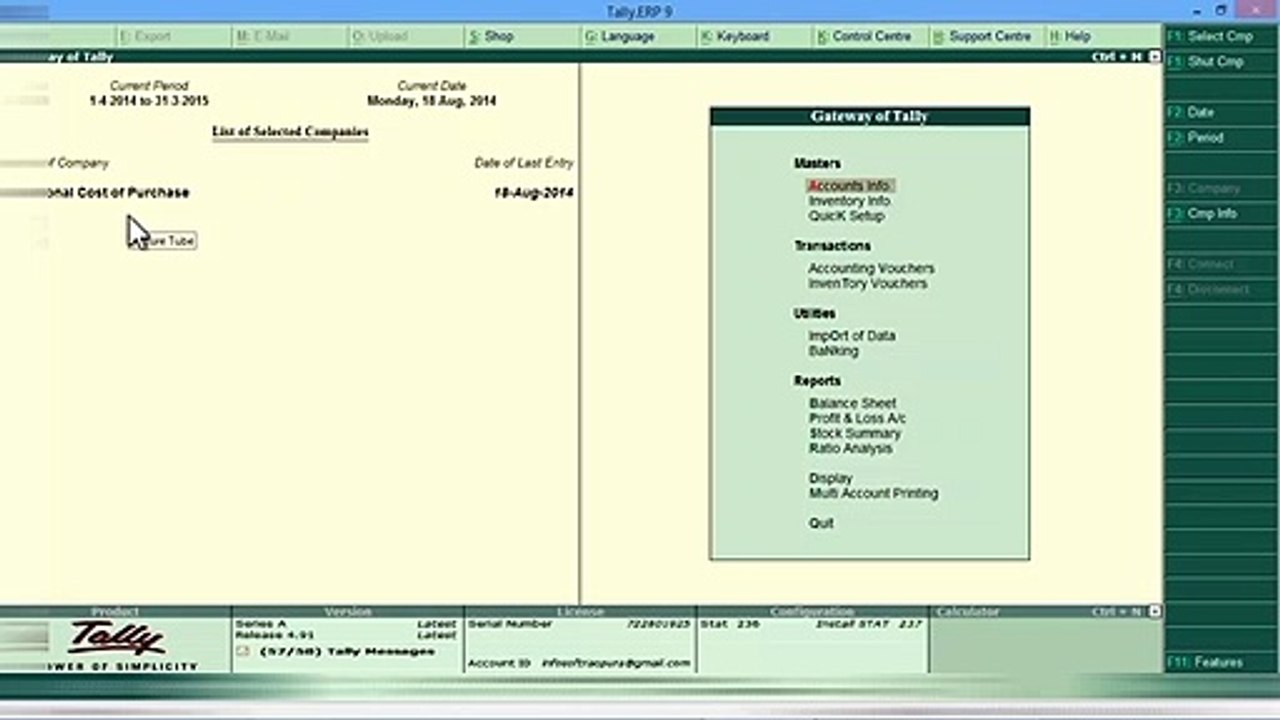Open Stock Summary report
The height and width of the screenshot is (720, 1280).
pyautogui.click(x=855, y=433)
